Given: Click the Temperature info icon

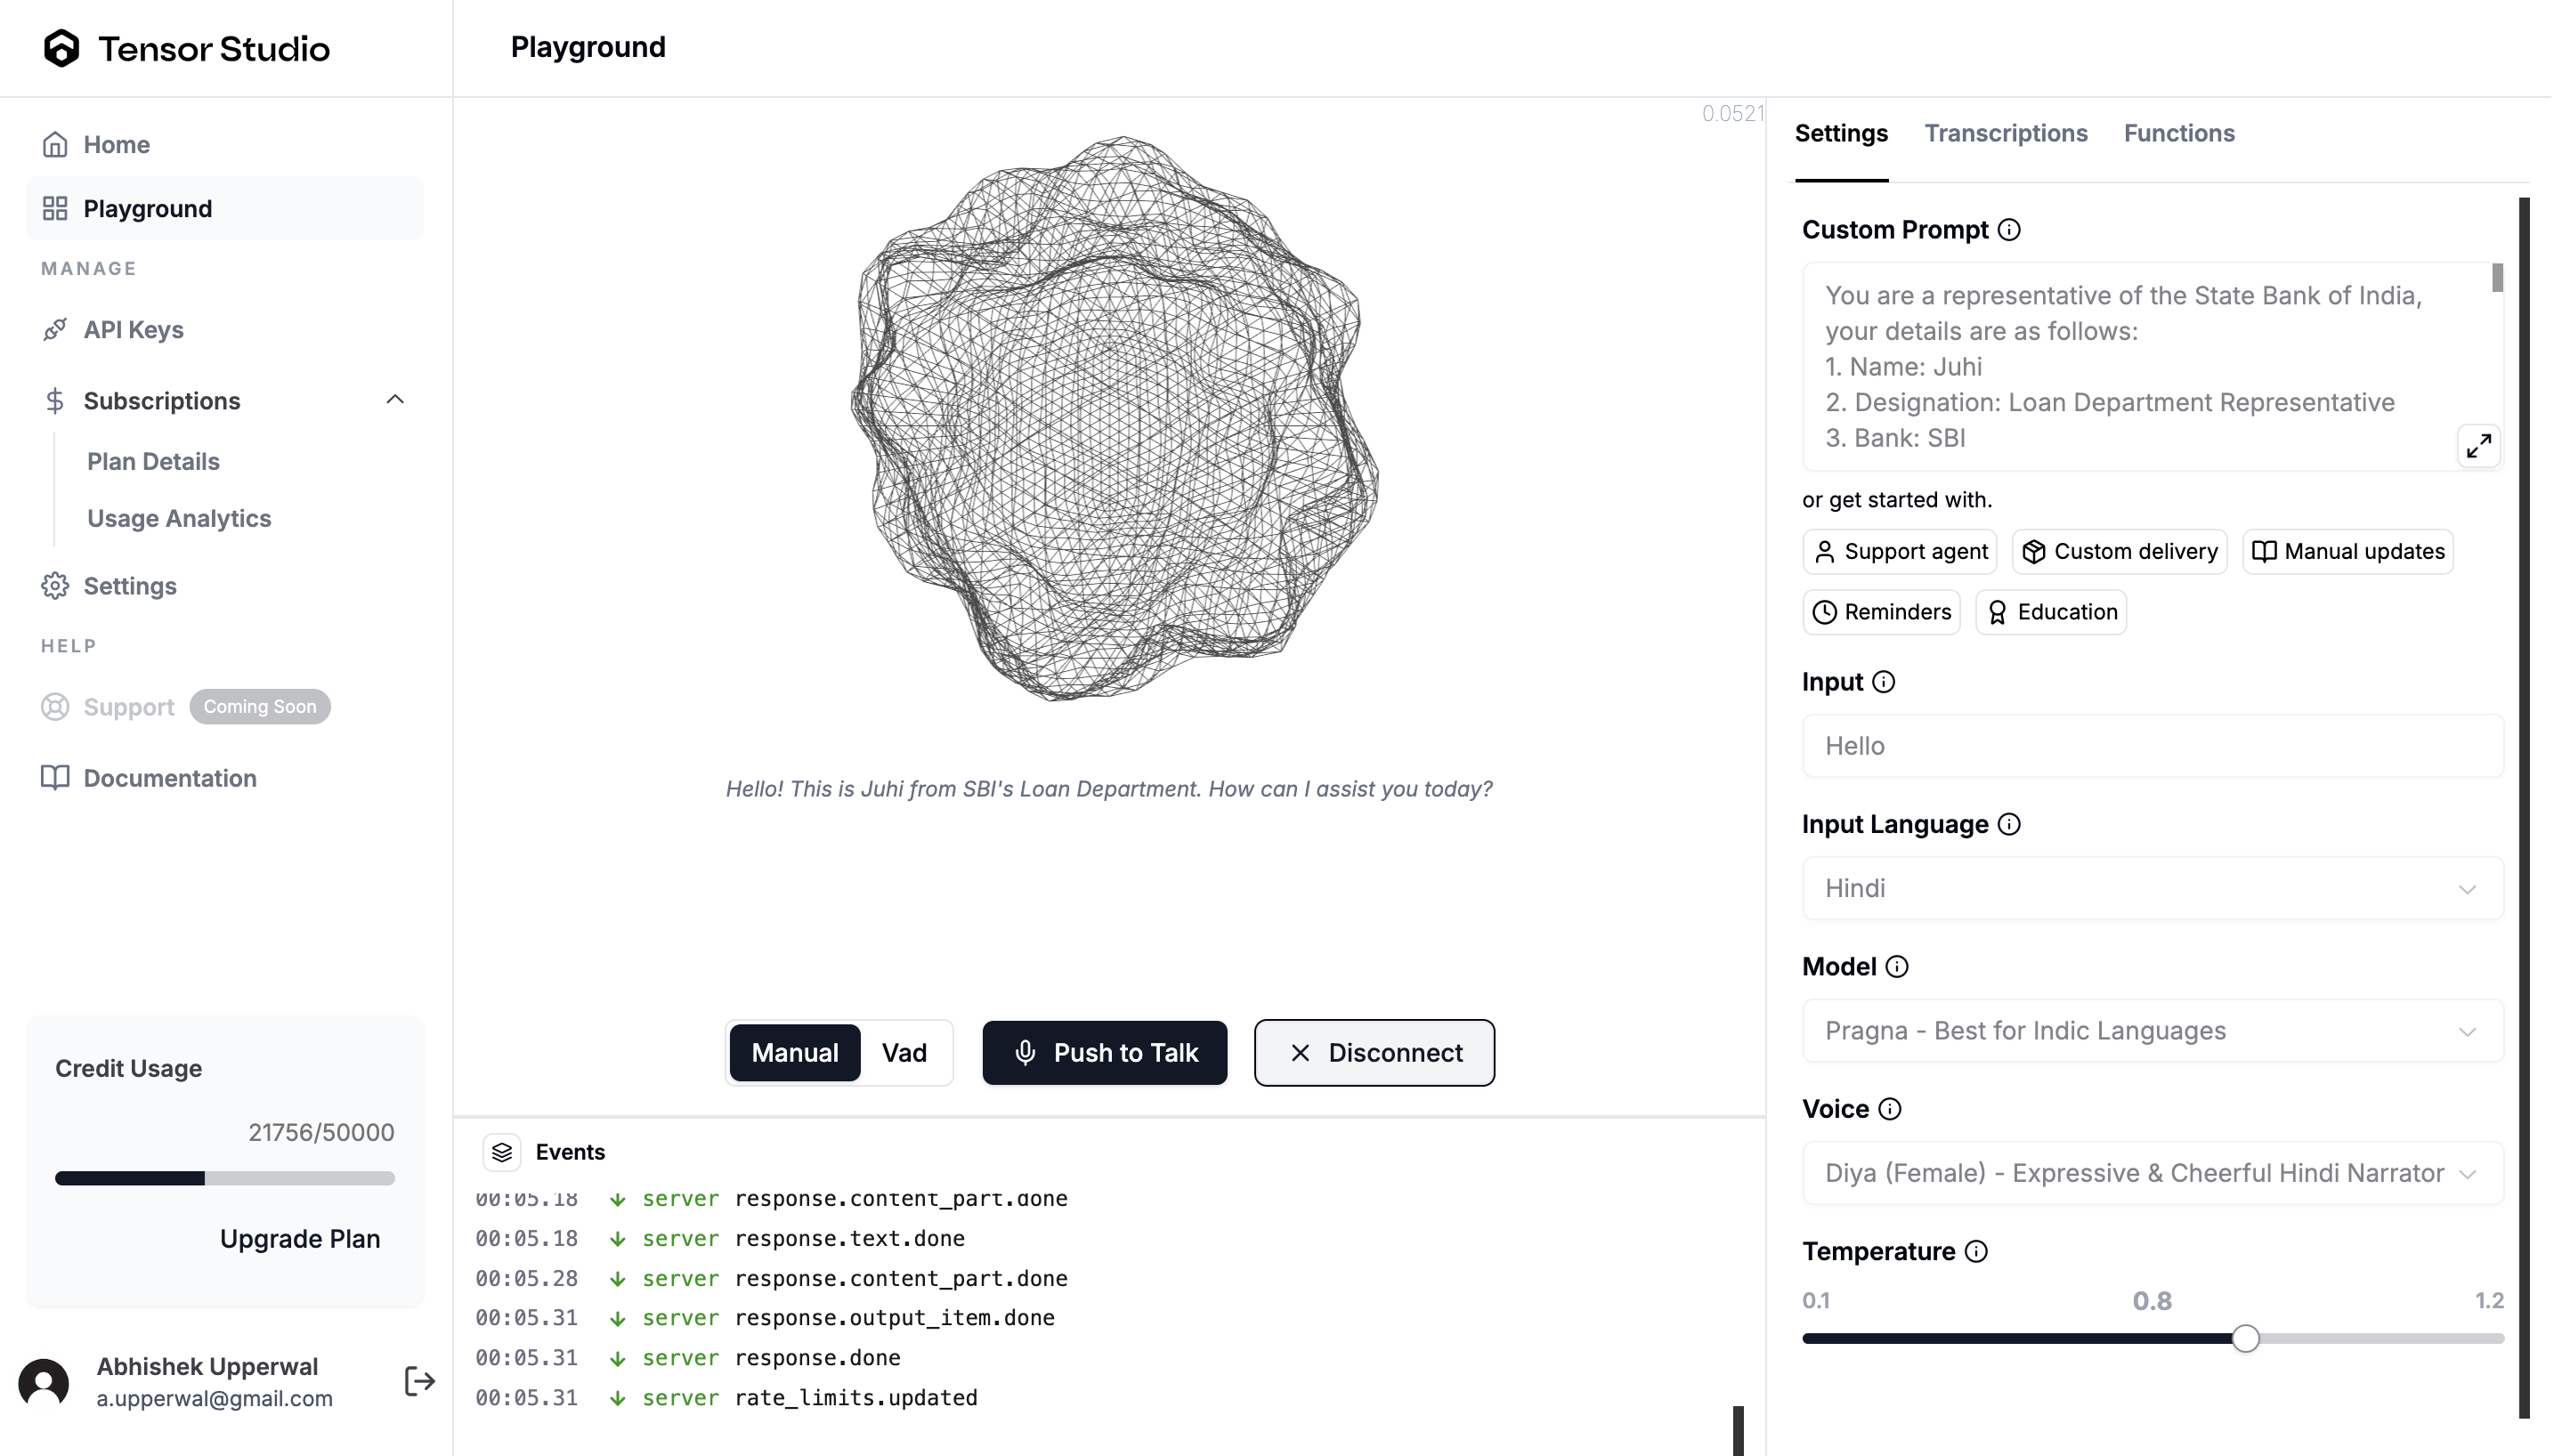Looking at the screenshot, I should (x=1976, y=1252).
